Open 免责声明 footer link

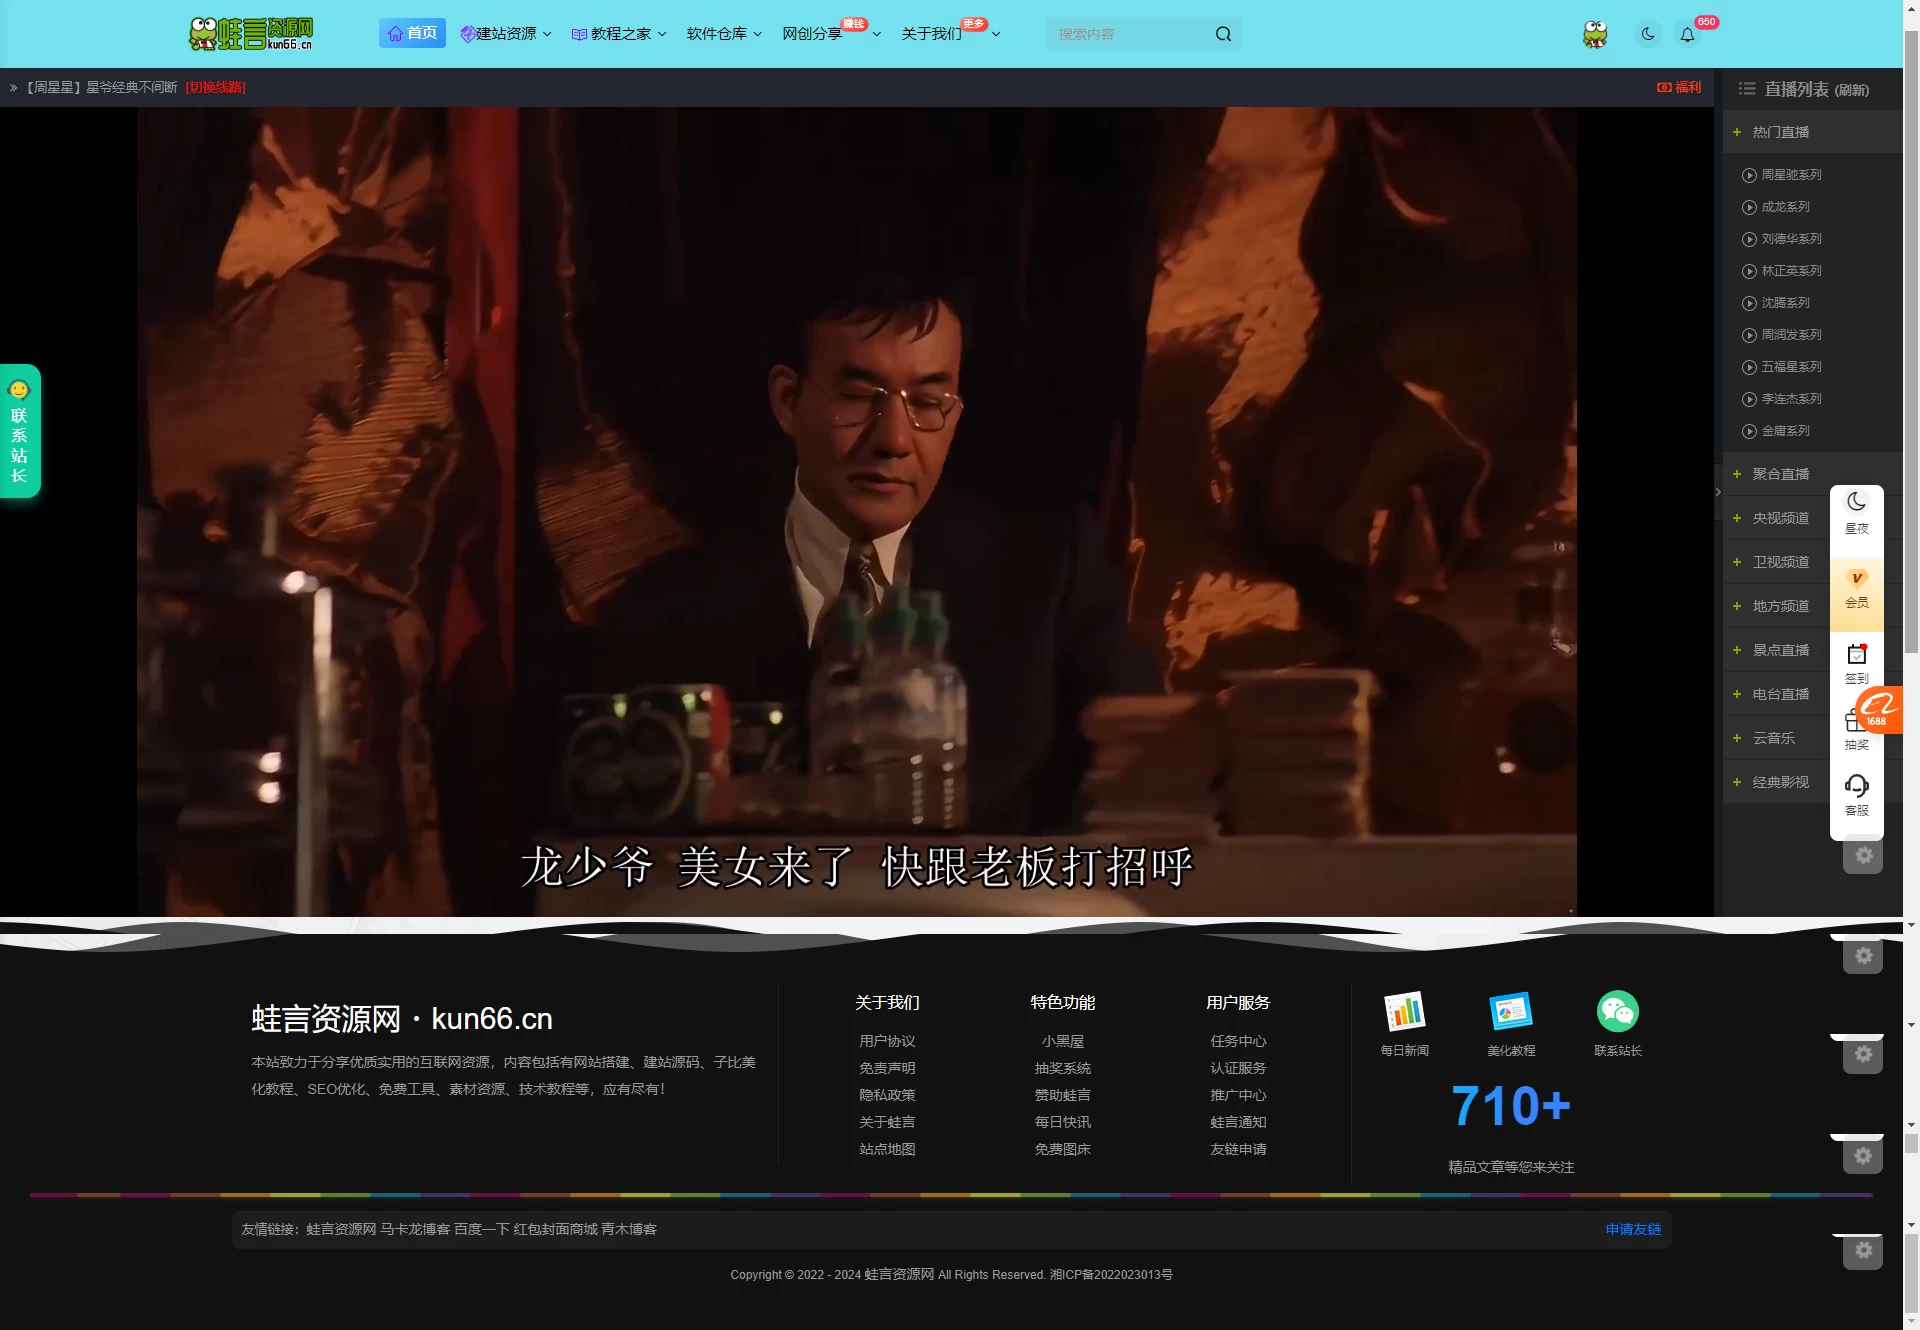(x=887, y=1068)
